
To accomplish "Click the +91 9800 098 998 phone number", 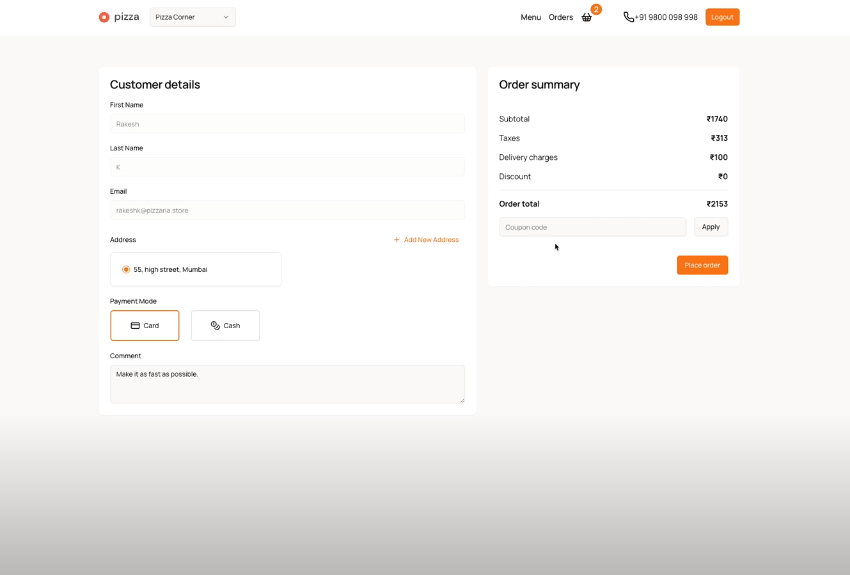I will pos(666,17).
